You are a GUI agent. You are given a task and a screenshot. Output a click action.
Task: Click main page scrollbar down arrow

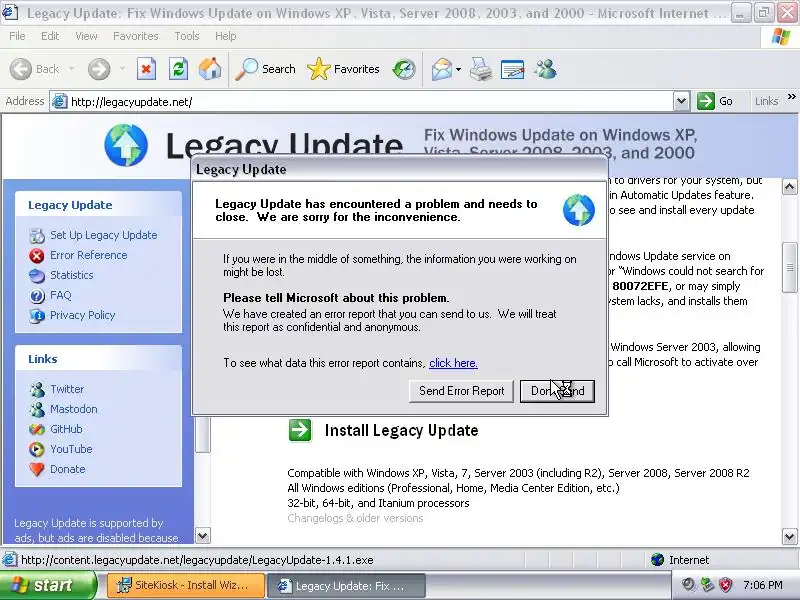pos(789,537)
